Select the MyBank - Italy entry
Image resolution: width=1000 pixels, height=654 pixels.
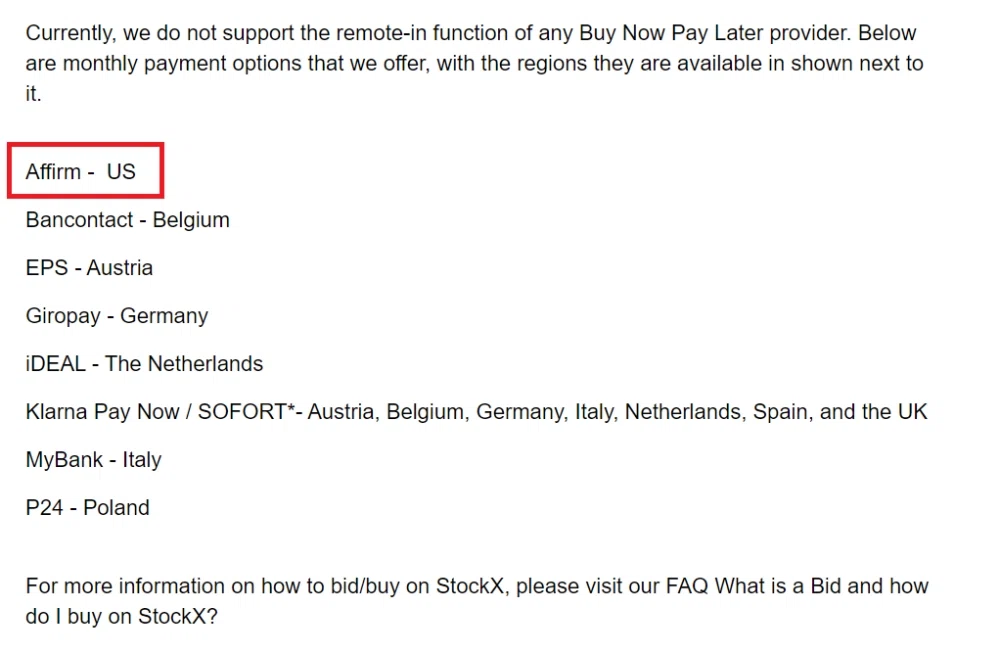pyautogui.click(x=93, y=460)
